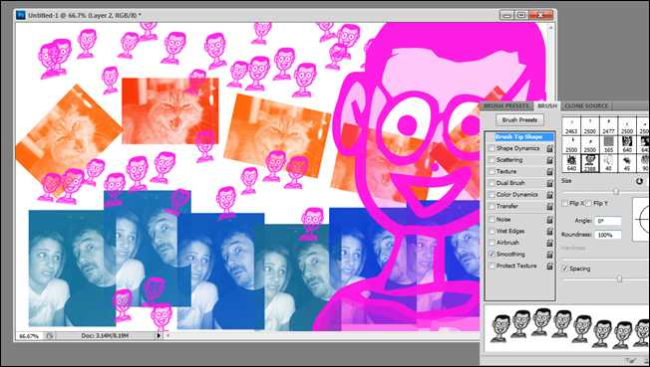Toggle the lock icon beside Dual Brush
650x367 pixels.
[550, 183]
